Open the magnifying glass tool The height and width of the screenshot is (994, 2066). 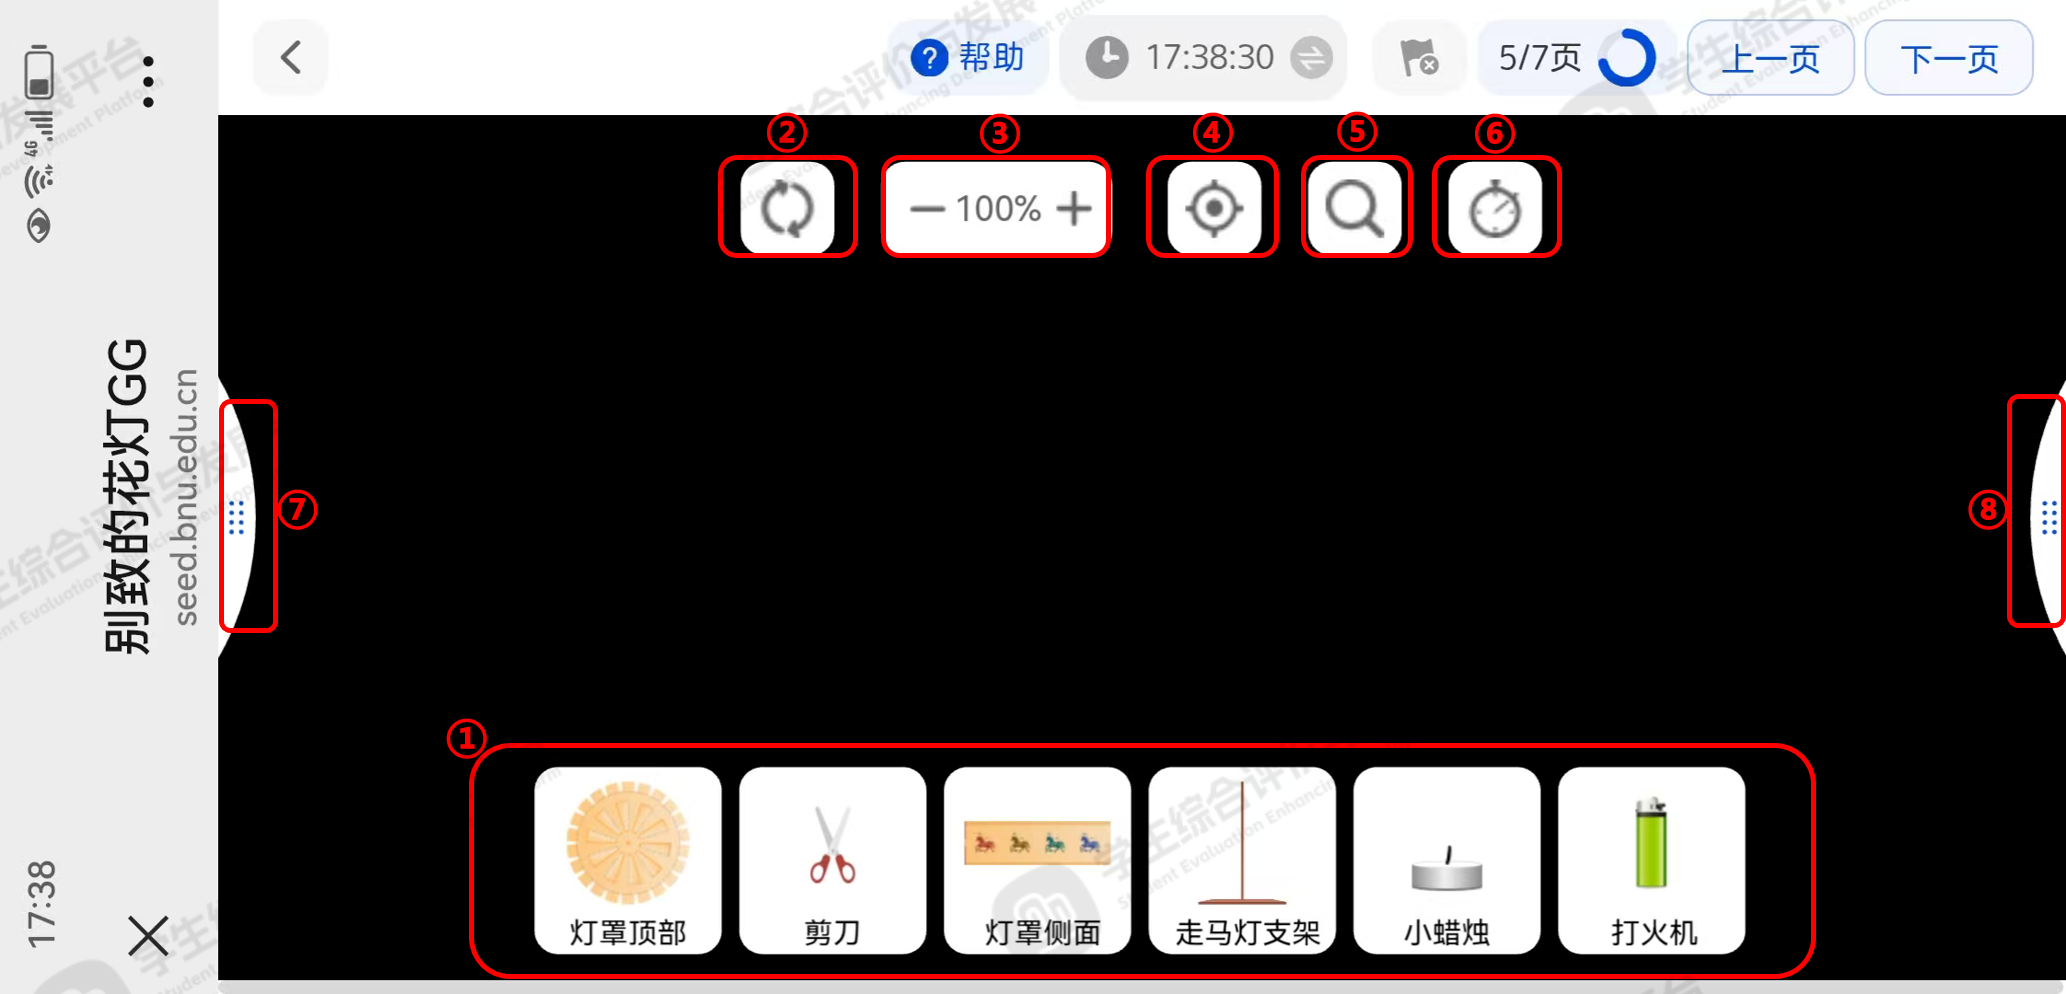click(1355, 208)
